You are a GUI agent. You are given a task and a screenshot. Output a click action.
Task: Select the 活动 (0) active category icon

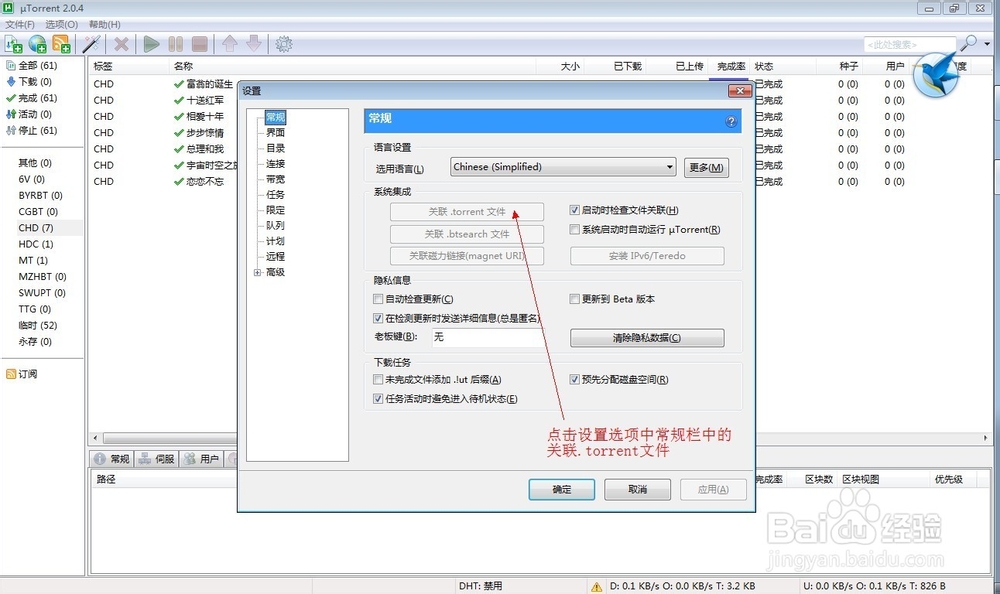tap(11, 114)
